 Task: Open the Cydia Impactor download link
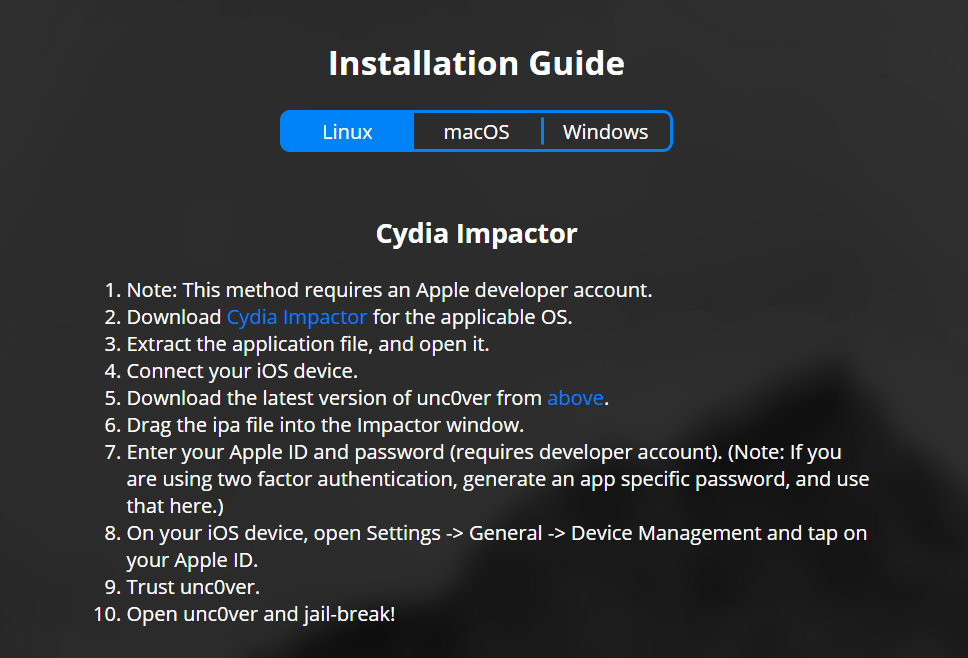pos(297,317)
